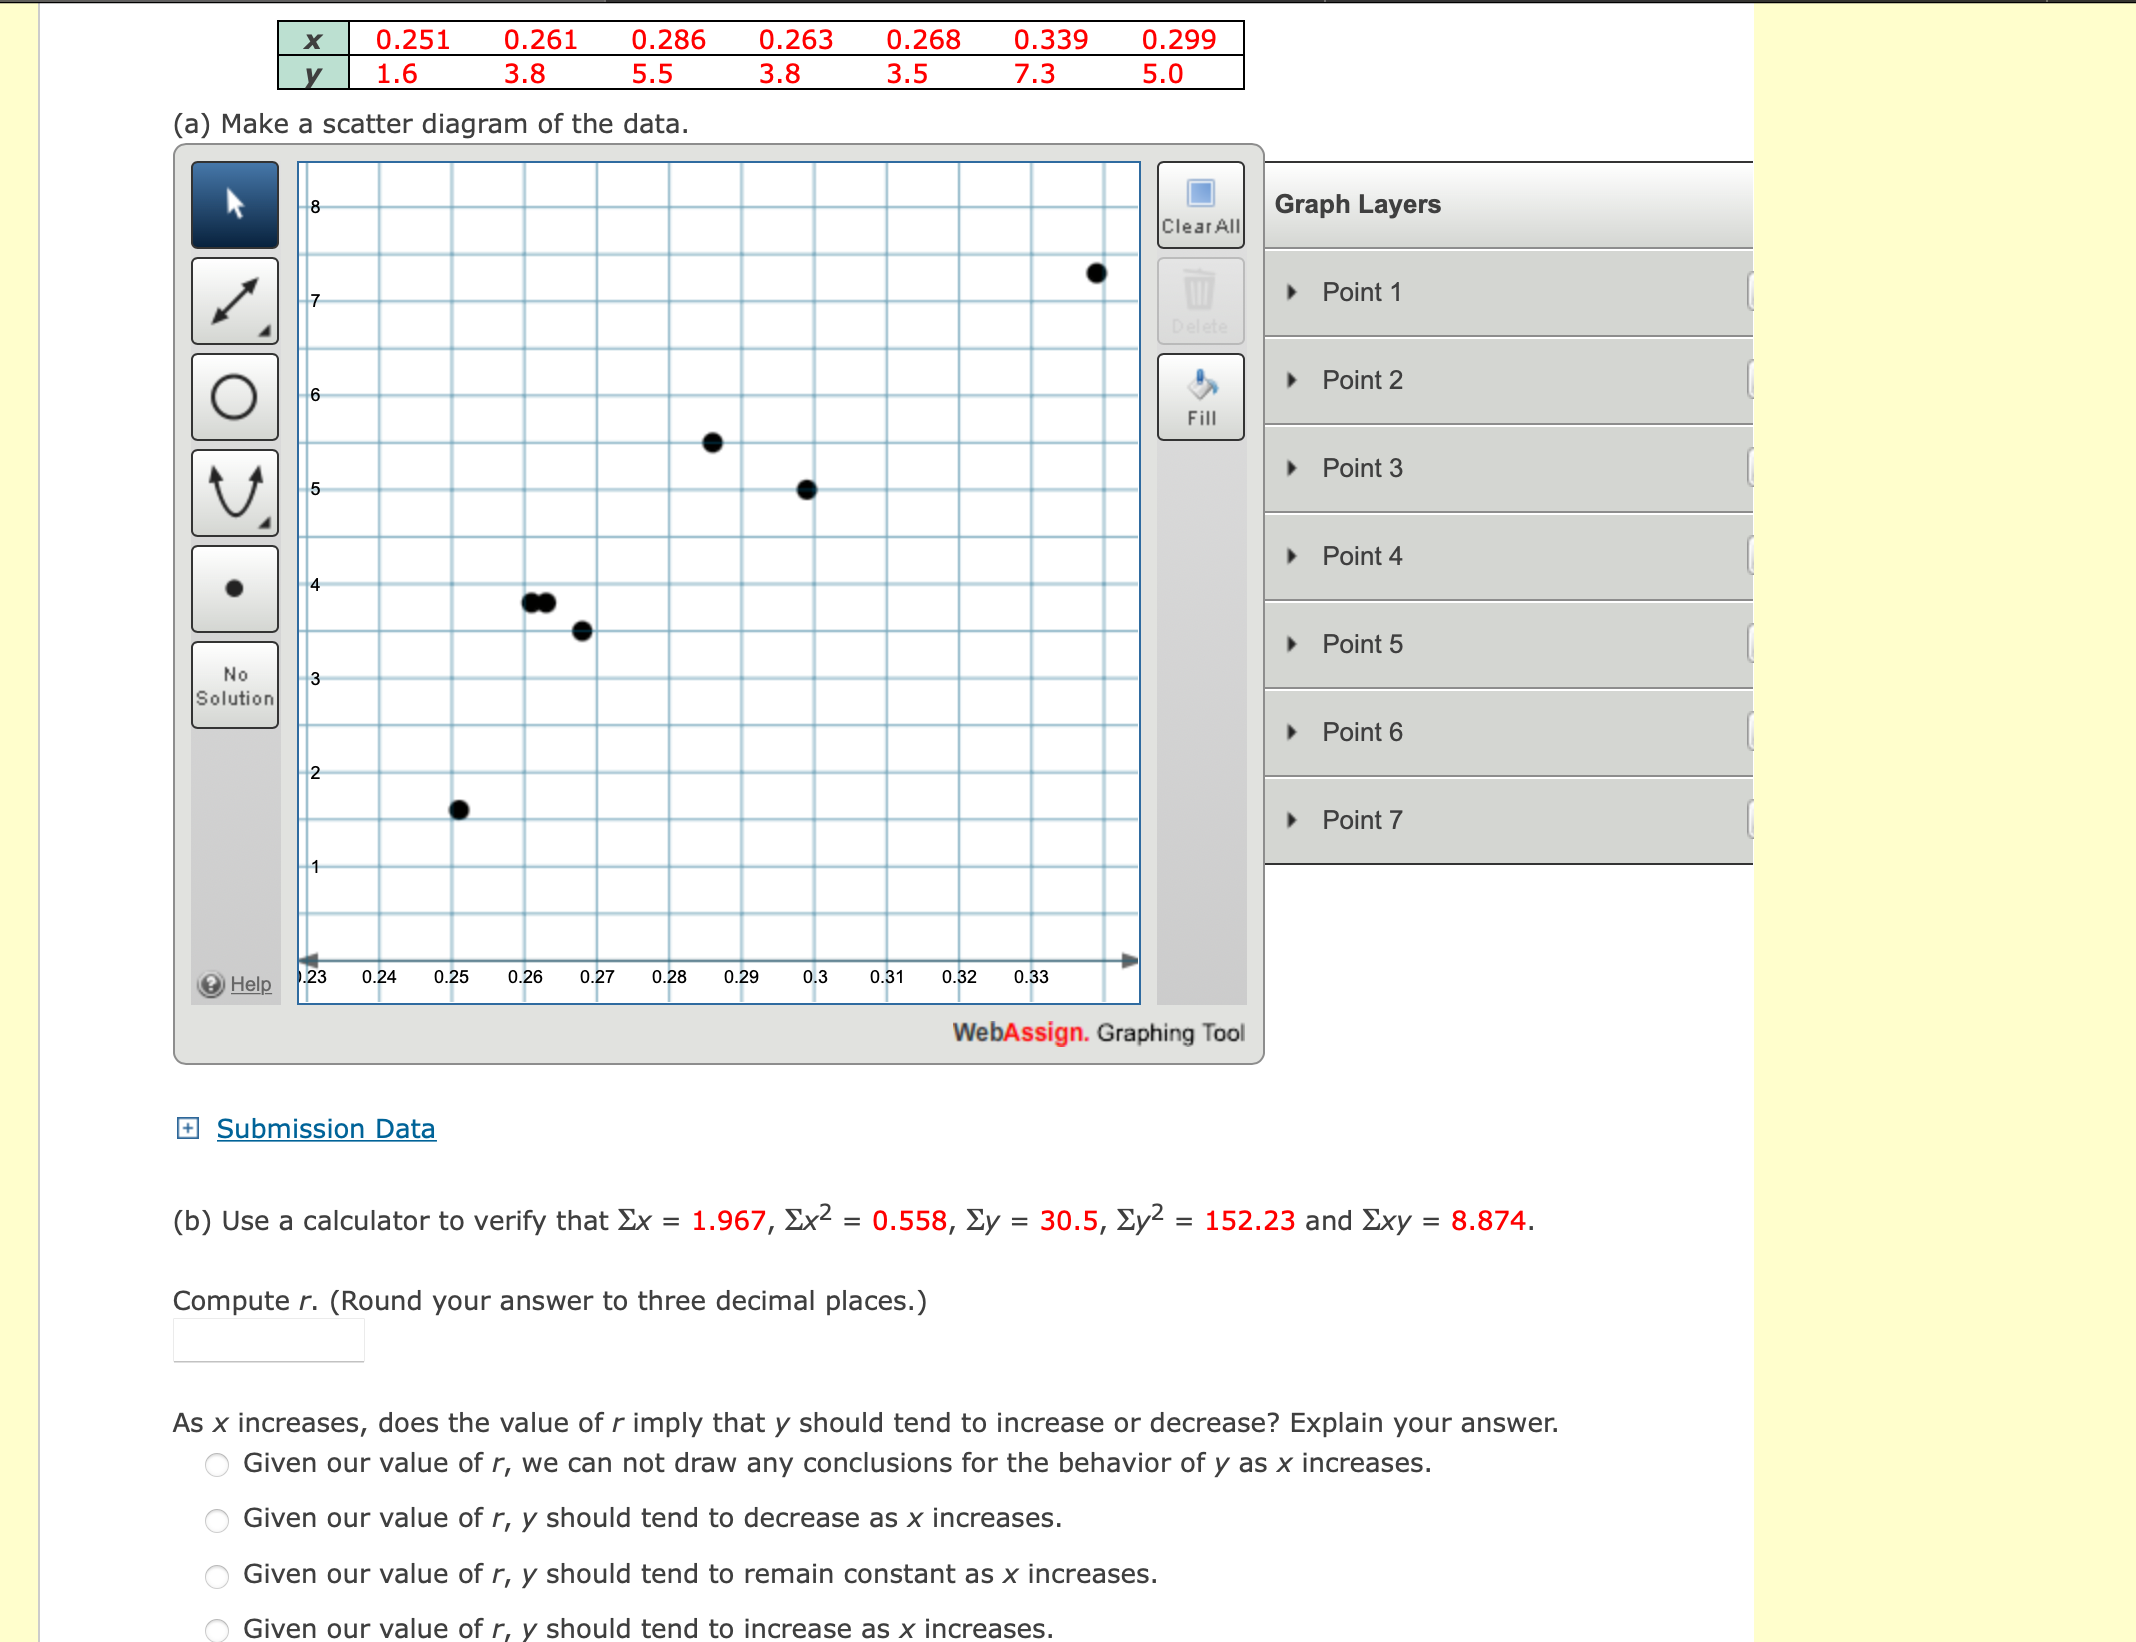This screenshot has width=2136, height=1642.
Task: Select 'y should tend to decrease' option
Action: tap(215, 1520)
